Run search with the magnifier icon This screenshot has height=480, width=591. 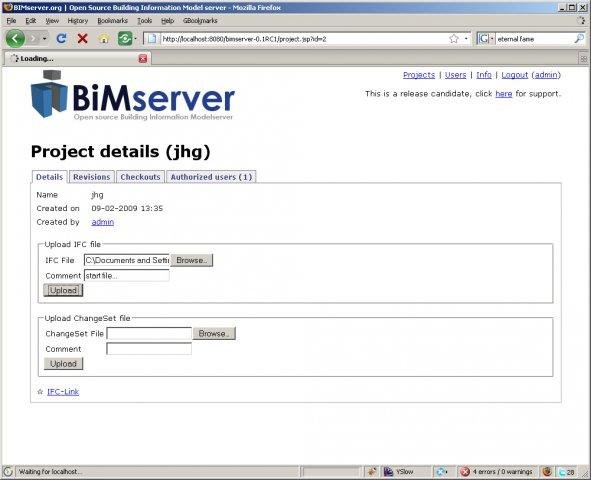click(579, 38)
